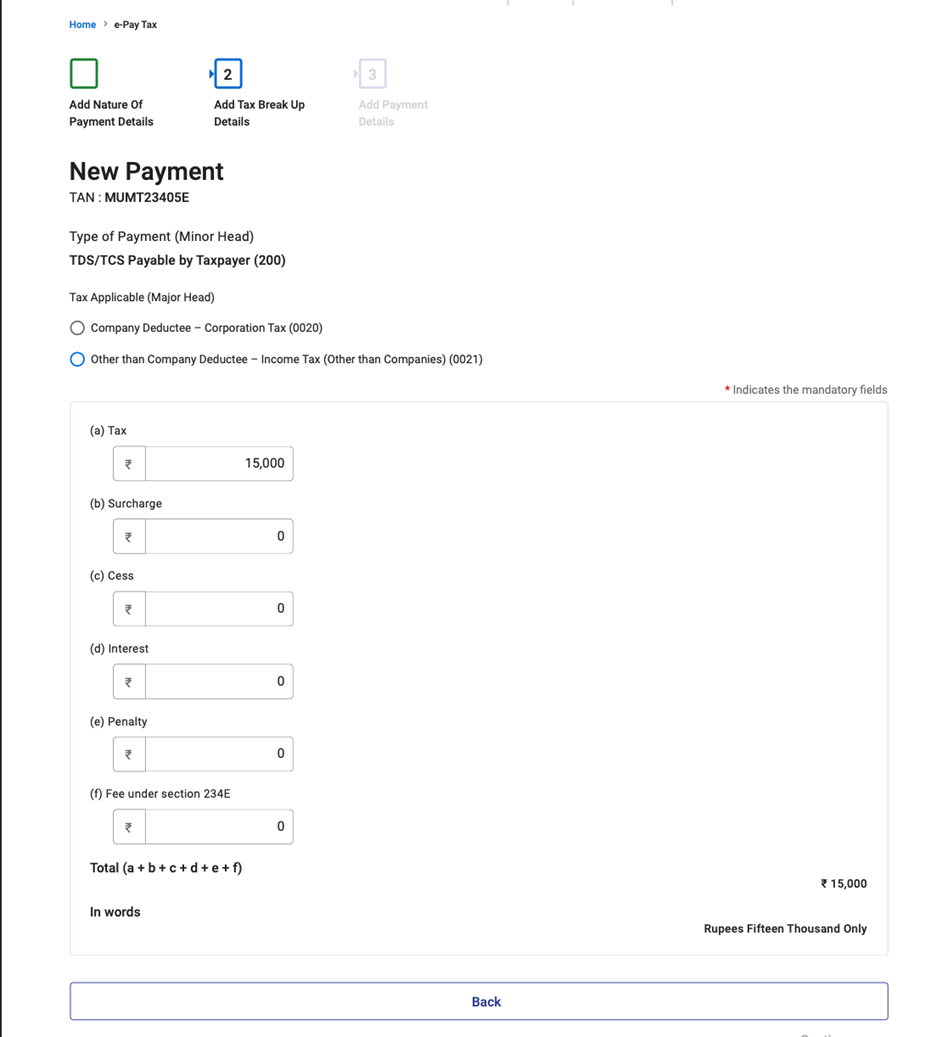This screenshot has height=1037, width=925.
Task: Click the Add Nature Of Payment Details label
Action: (x=111, y=113)
